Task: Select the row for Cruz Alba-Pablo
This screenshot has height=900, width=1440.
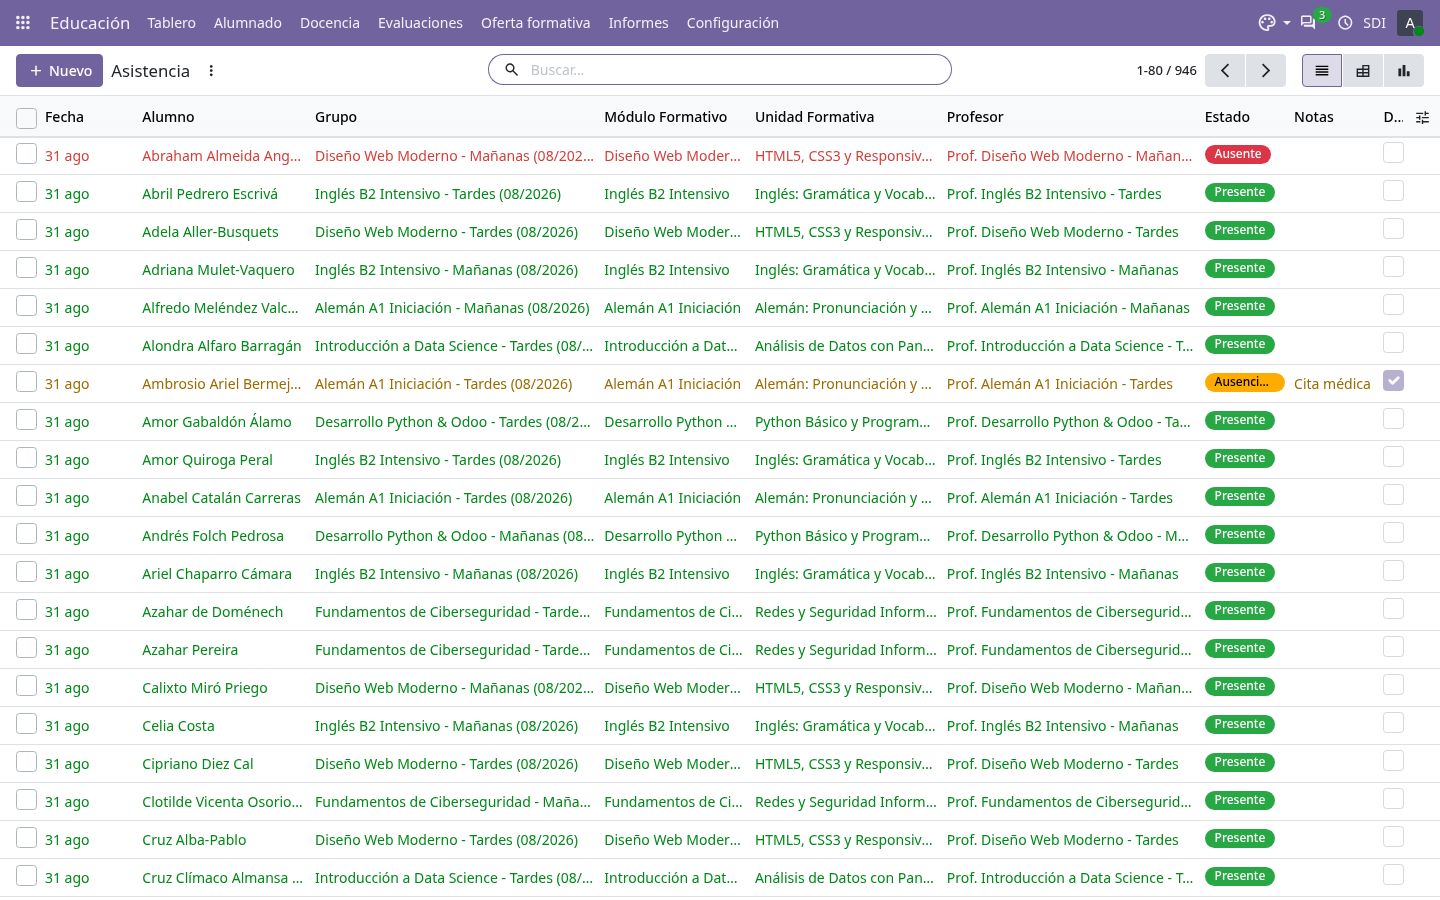Action: [27, 838]
